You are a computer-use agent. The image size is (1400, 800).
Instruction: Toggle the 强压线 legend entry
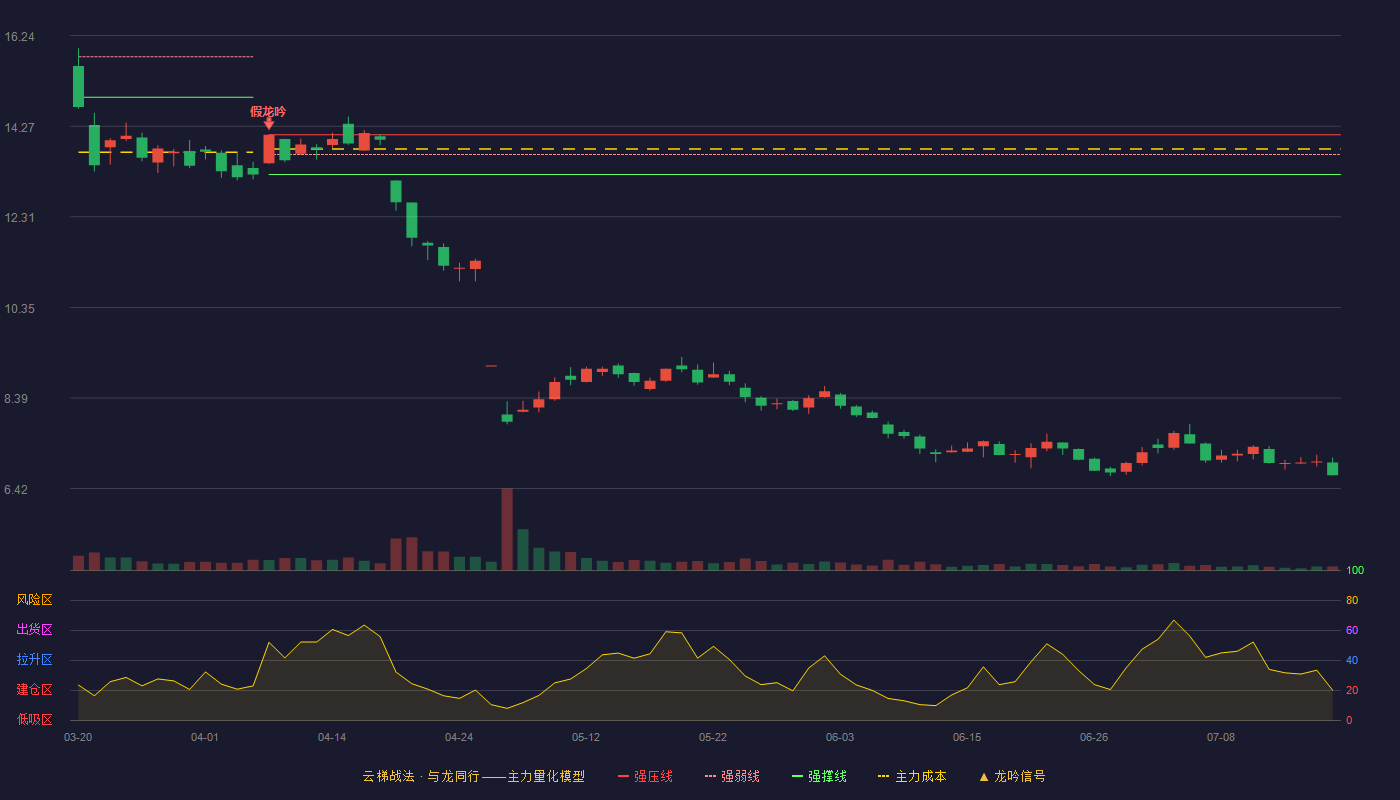[x=645, y=776]
